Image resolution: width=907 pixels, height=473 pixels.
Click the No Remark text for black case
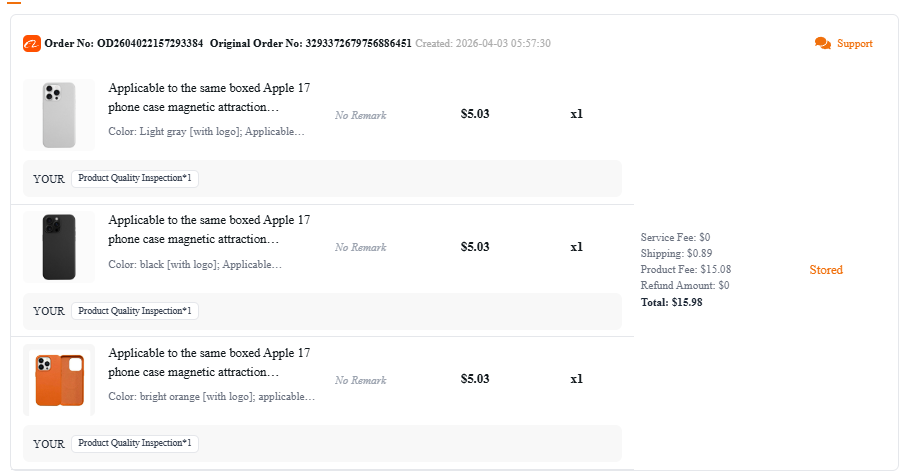click(360, 247)
